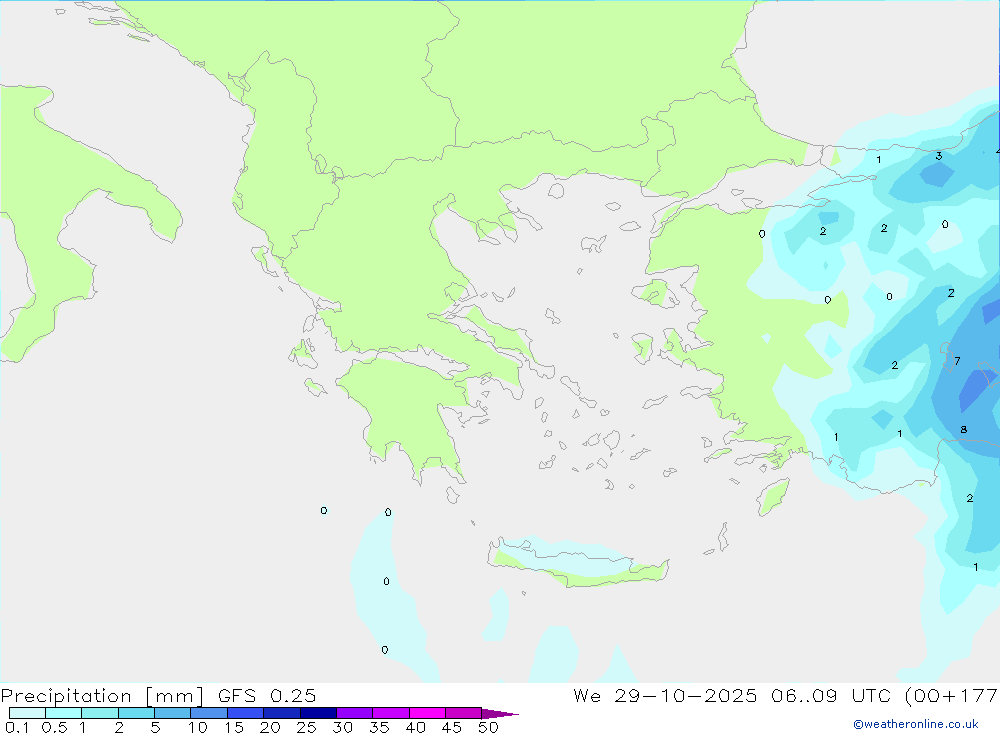
Task: Click the map precipitation value '3'
Action: click(939, 156)
